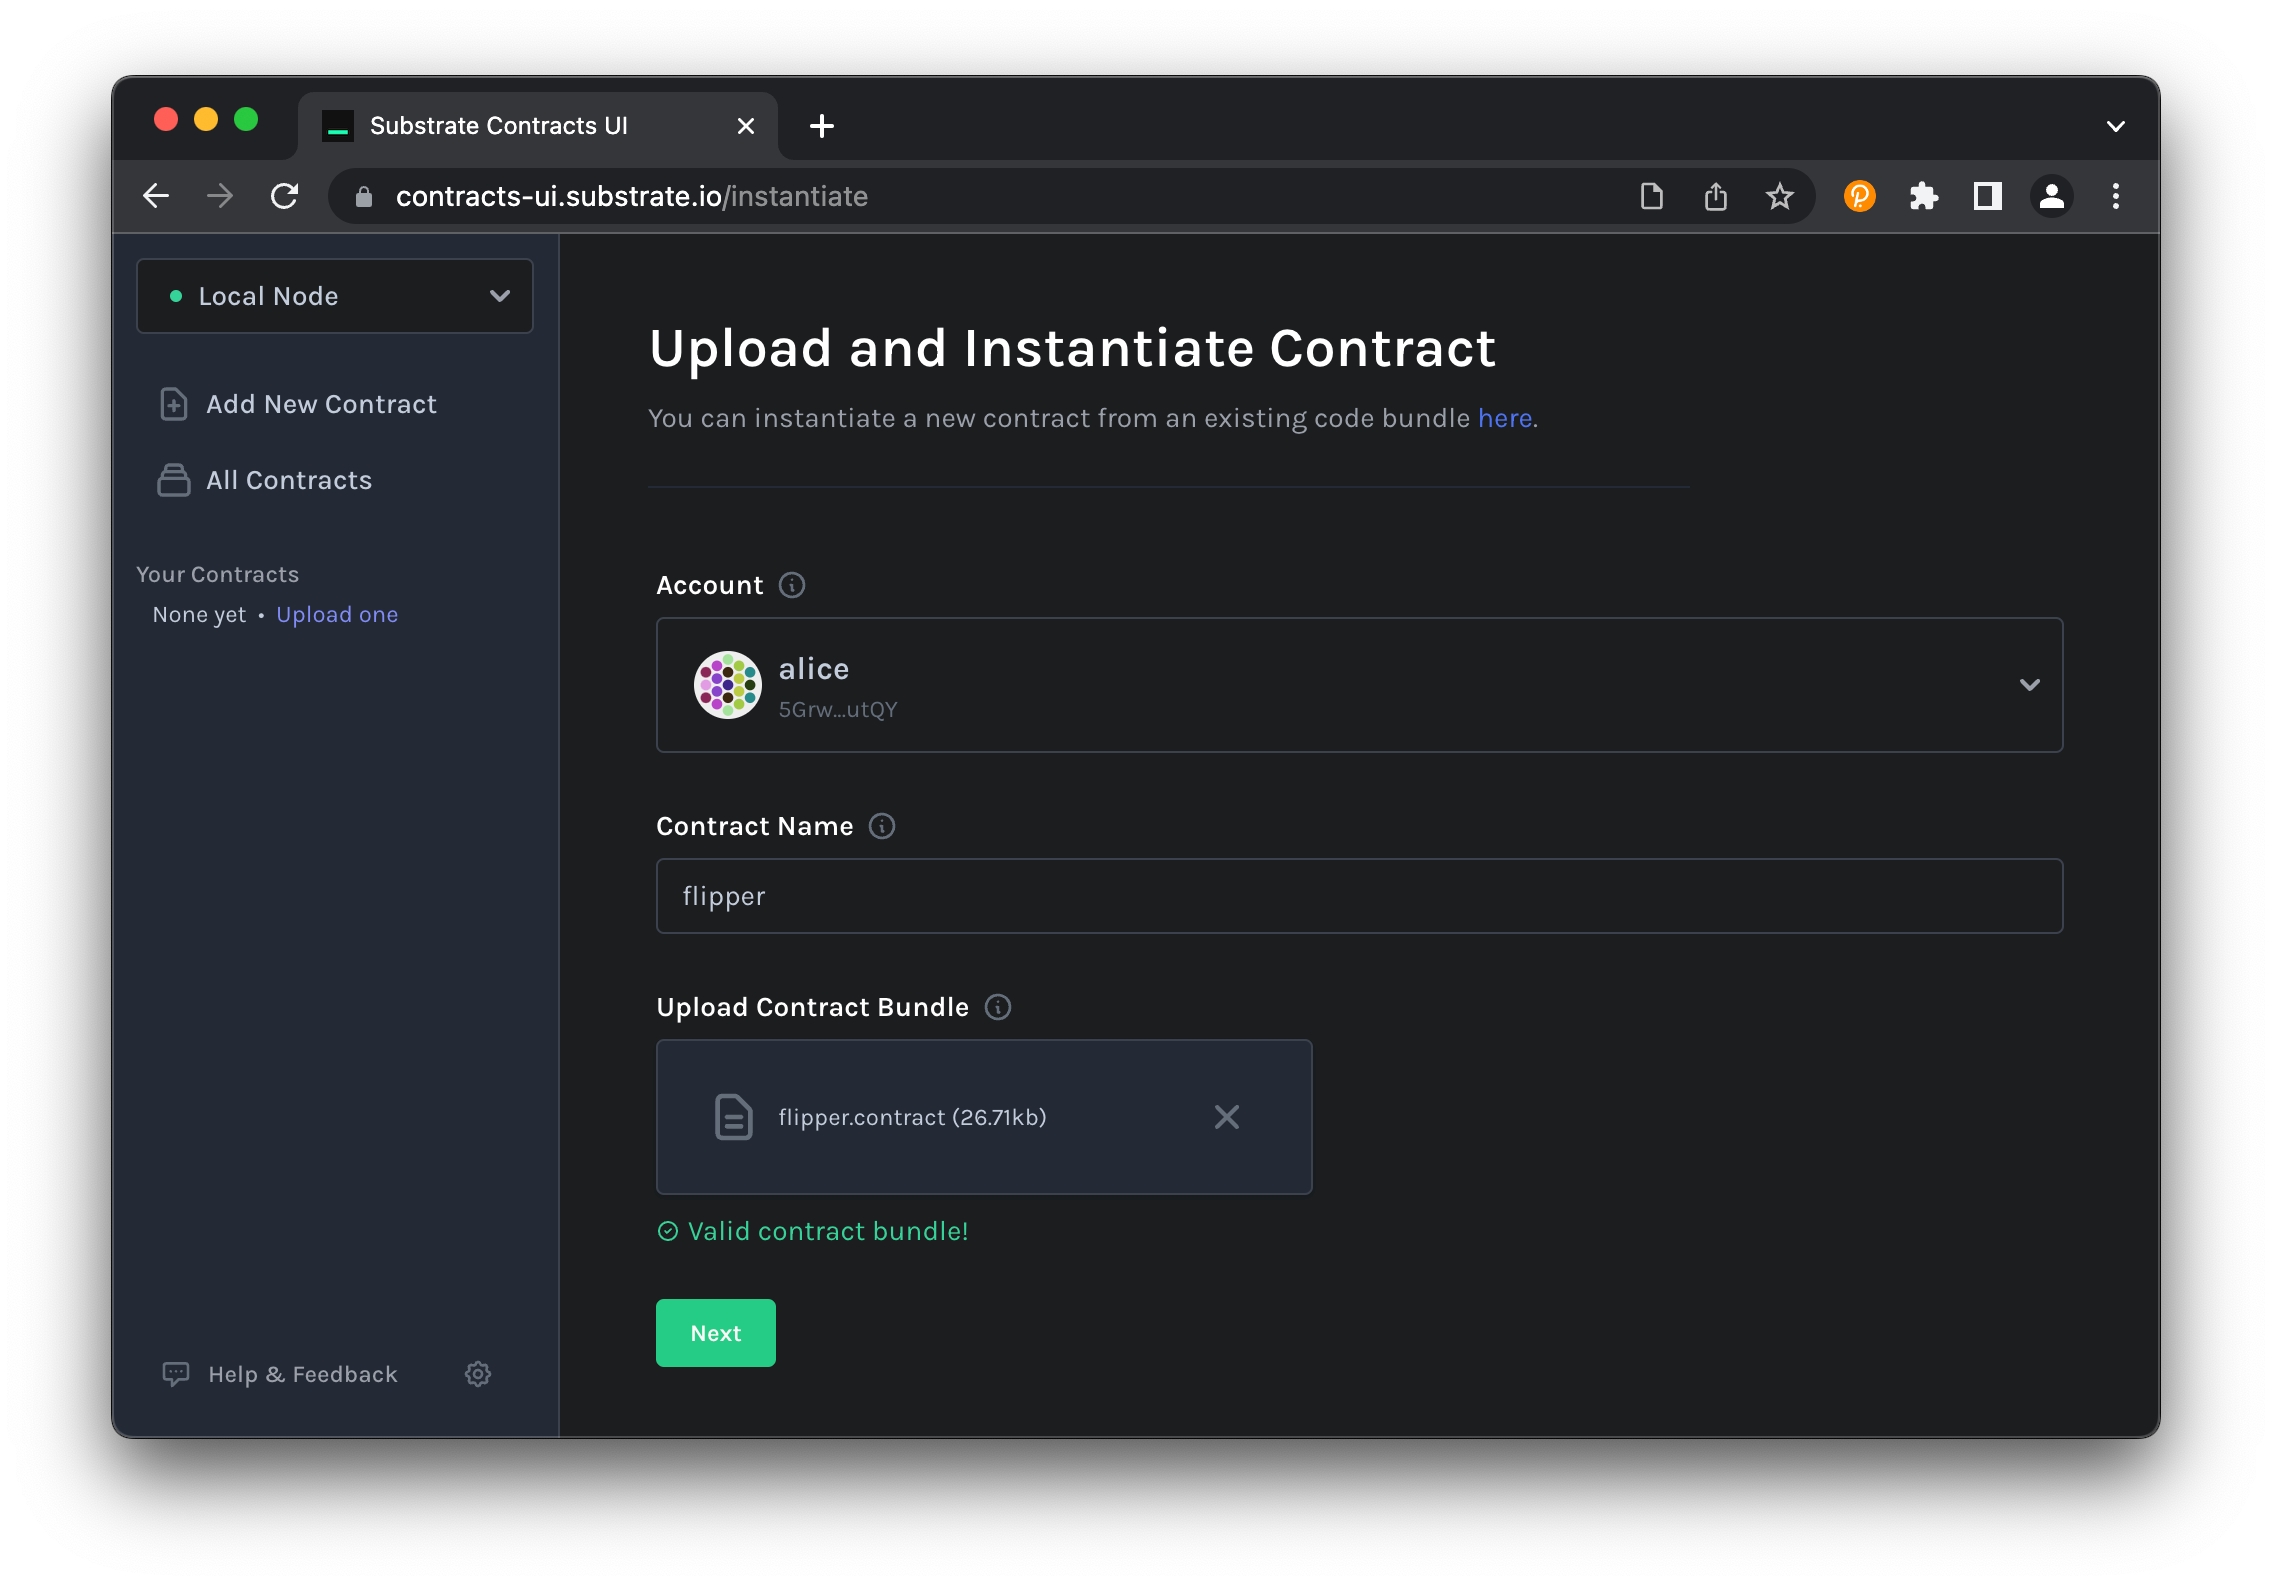Click the 'Upload one' link
This screenshot has width=2272, height=1586.
337,615
